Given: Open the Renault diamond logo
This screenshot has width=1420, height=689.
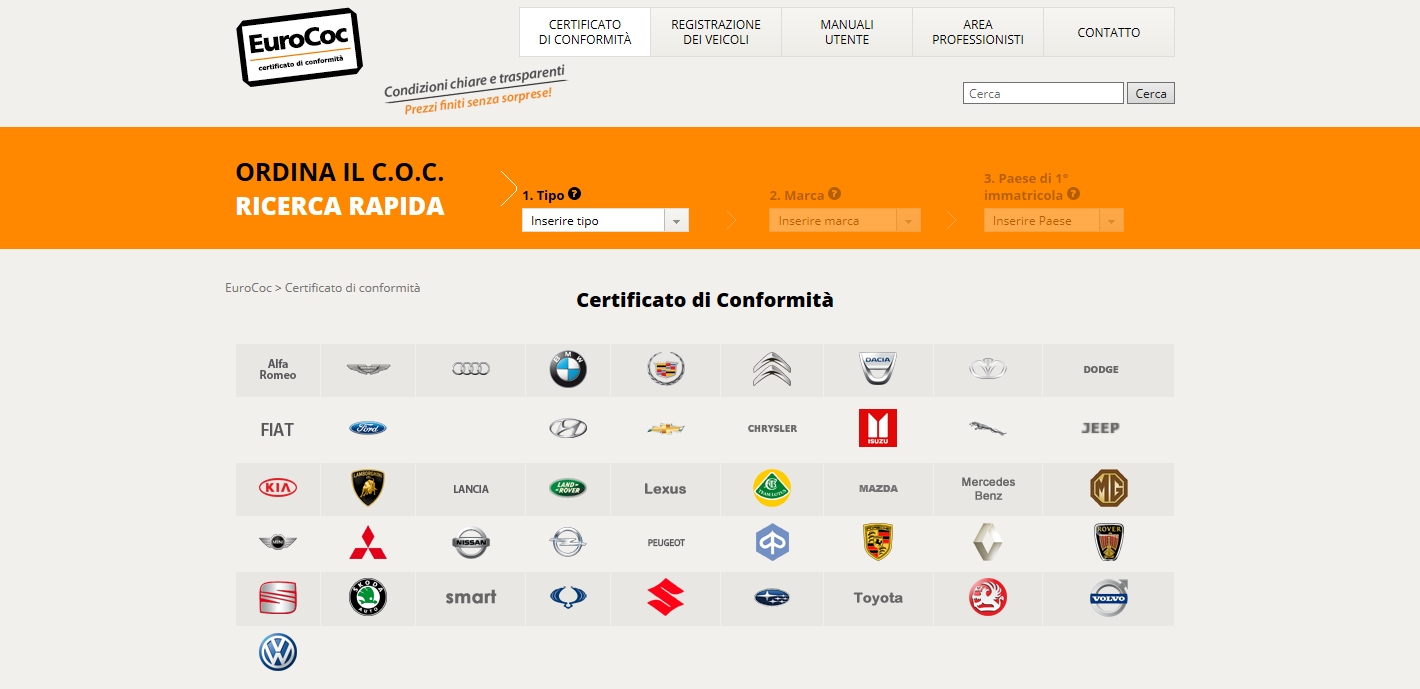Looking at the screenshot, I should [988, 542].
